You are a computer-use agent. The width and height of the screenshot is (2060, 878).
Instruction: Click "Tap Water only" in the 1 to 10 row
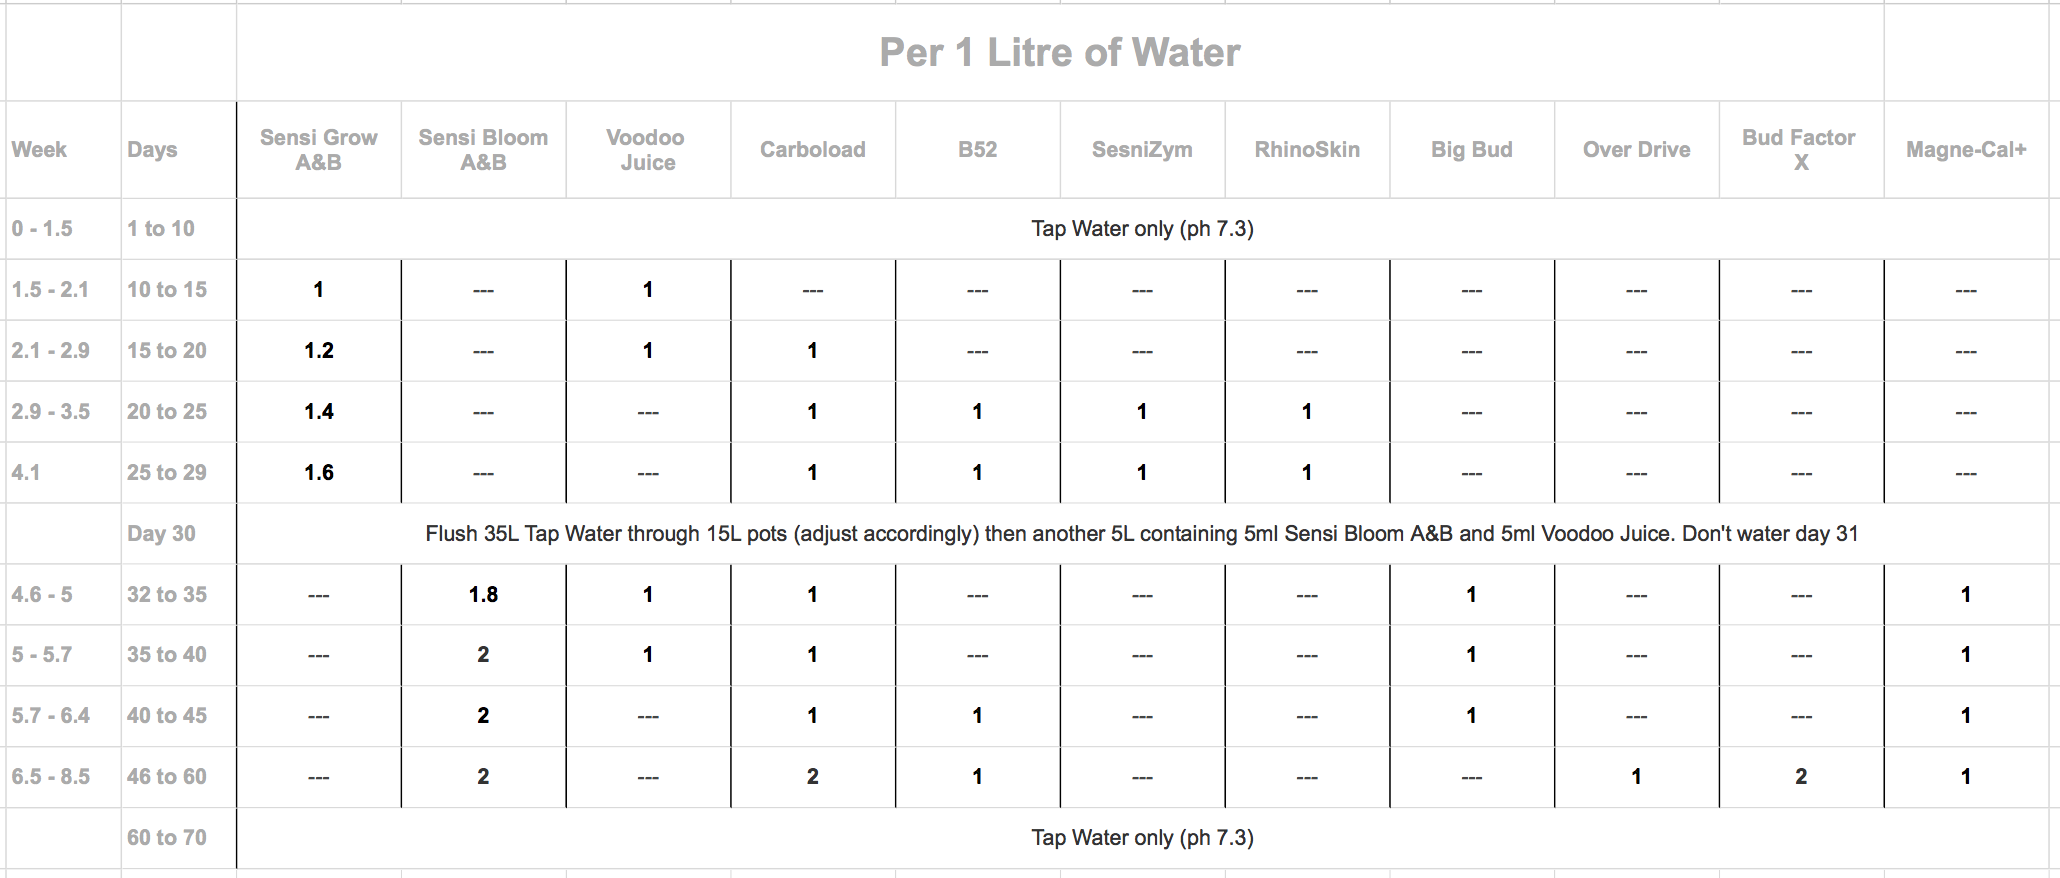1141,229
